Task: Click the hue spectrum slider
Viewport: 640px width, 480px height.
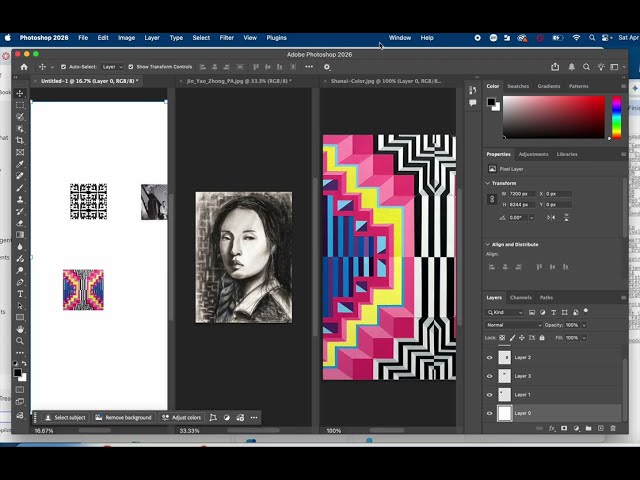Action: pos(616,117)
